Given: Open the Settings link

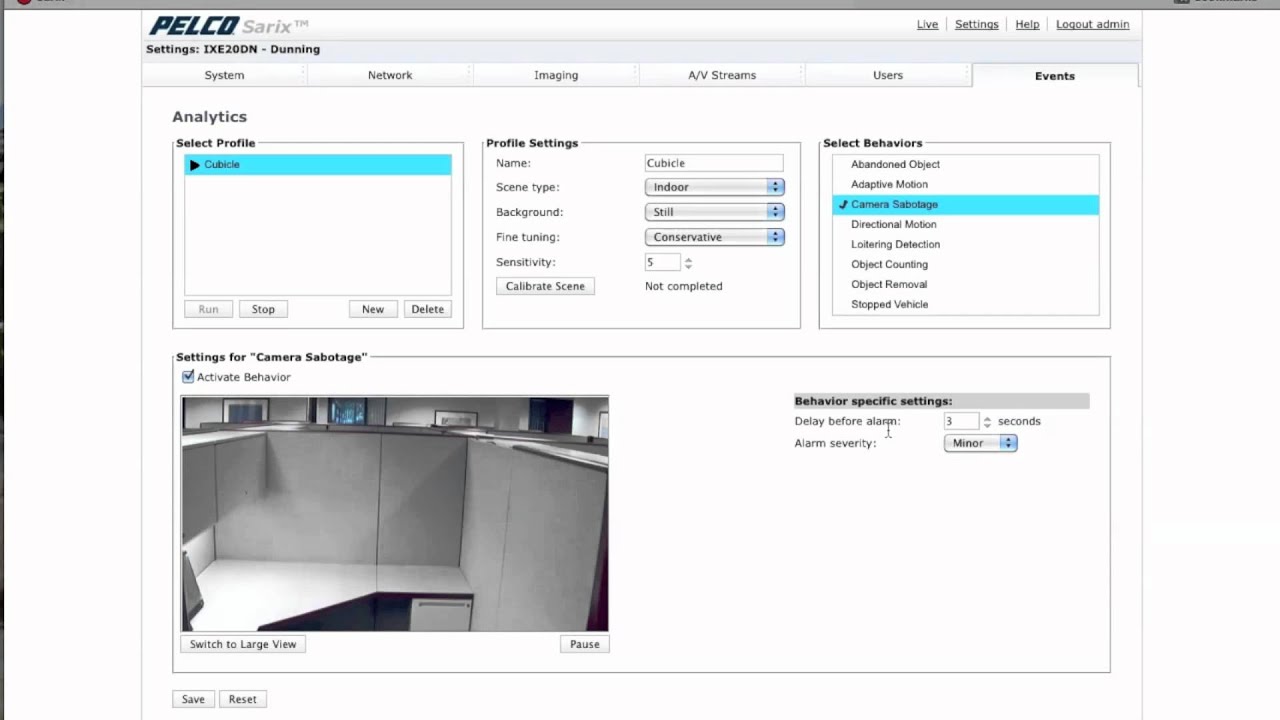Looking at the screenshot, I should [977, 24].
